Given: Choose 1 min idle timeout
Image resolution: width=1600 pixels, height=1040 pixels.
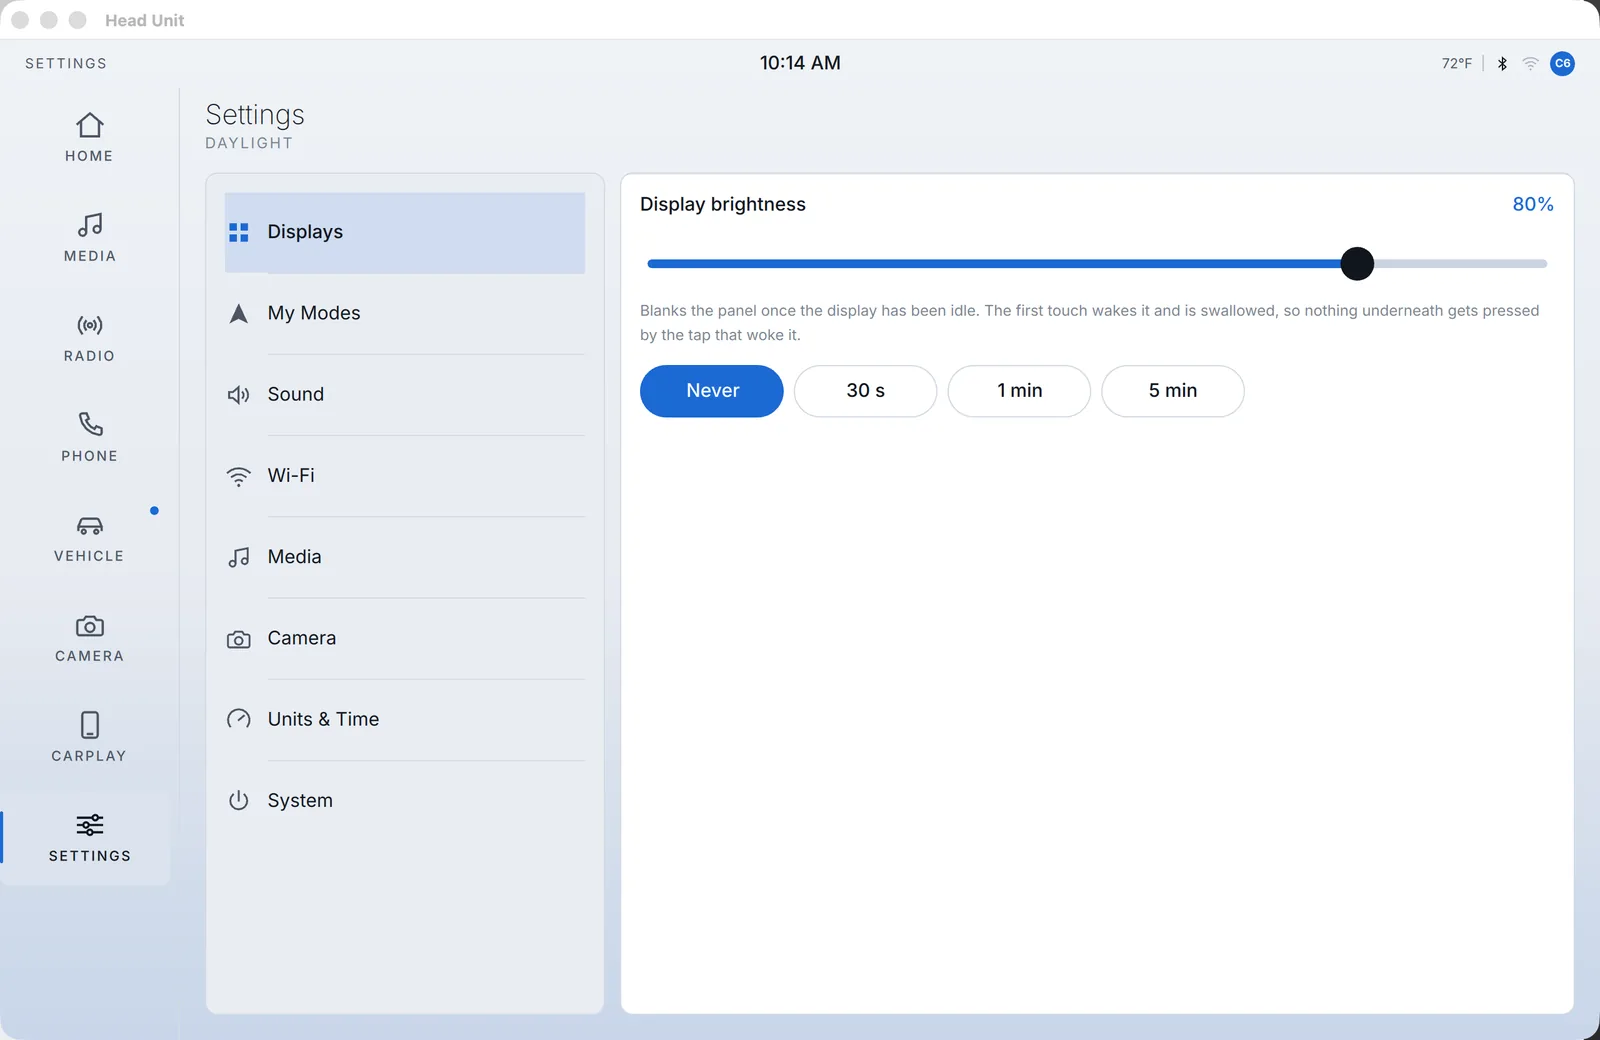Looking at the screenshot, I should coord(1019,391).
